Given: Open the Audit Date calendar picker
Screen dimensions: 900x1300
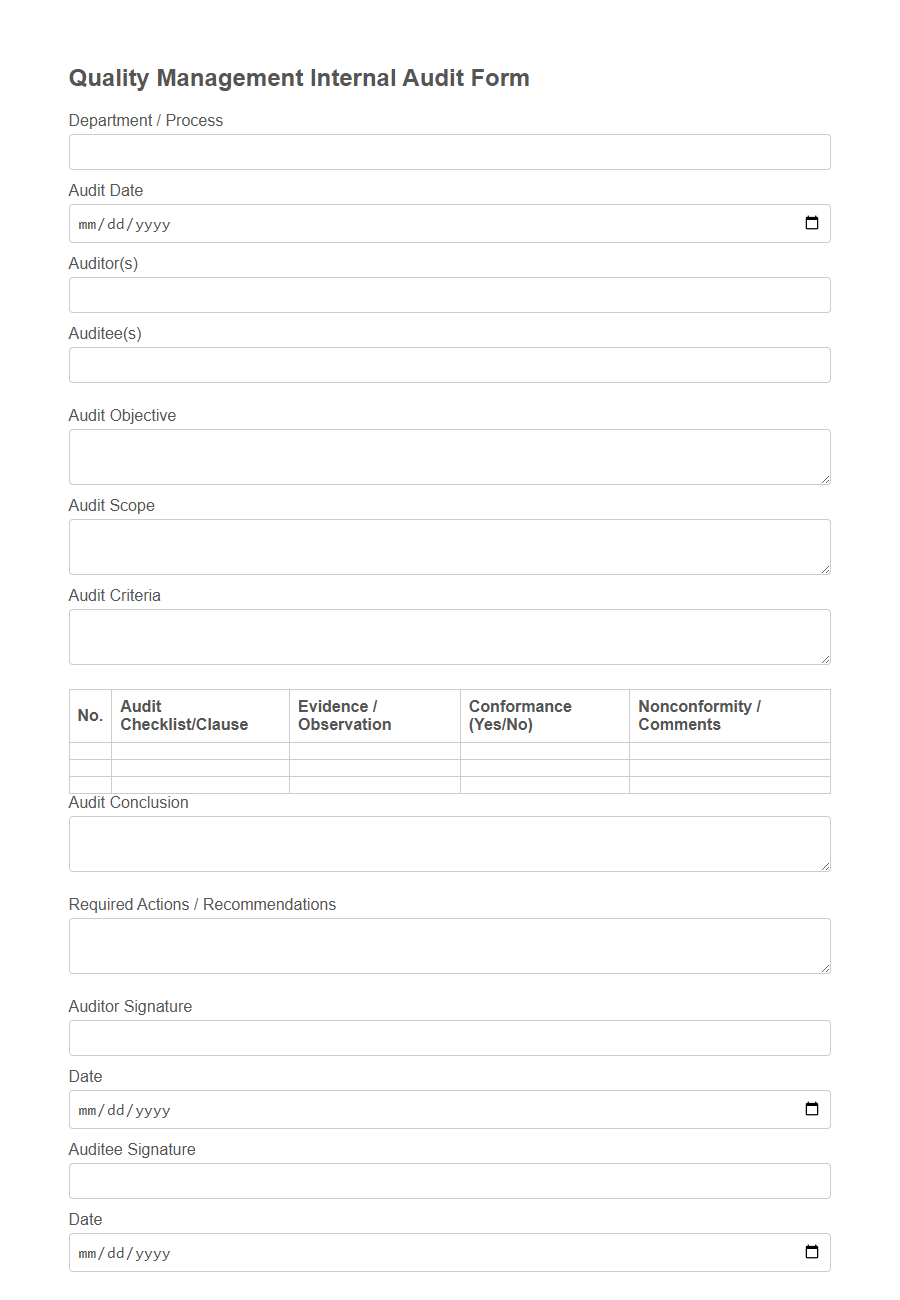Looking at the screenshot, I should click(812, 223).
